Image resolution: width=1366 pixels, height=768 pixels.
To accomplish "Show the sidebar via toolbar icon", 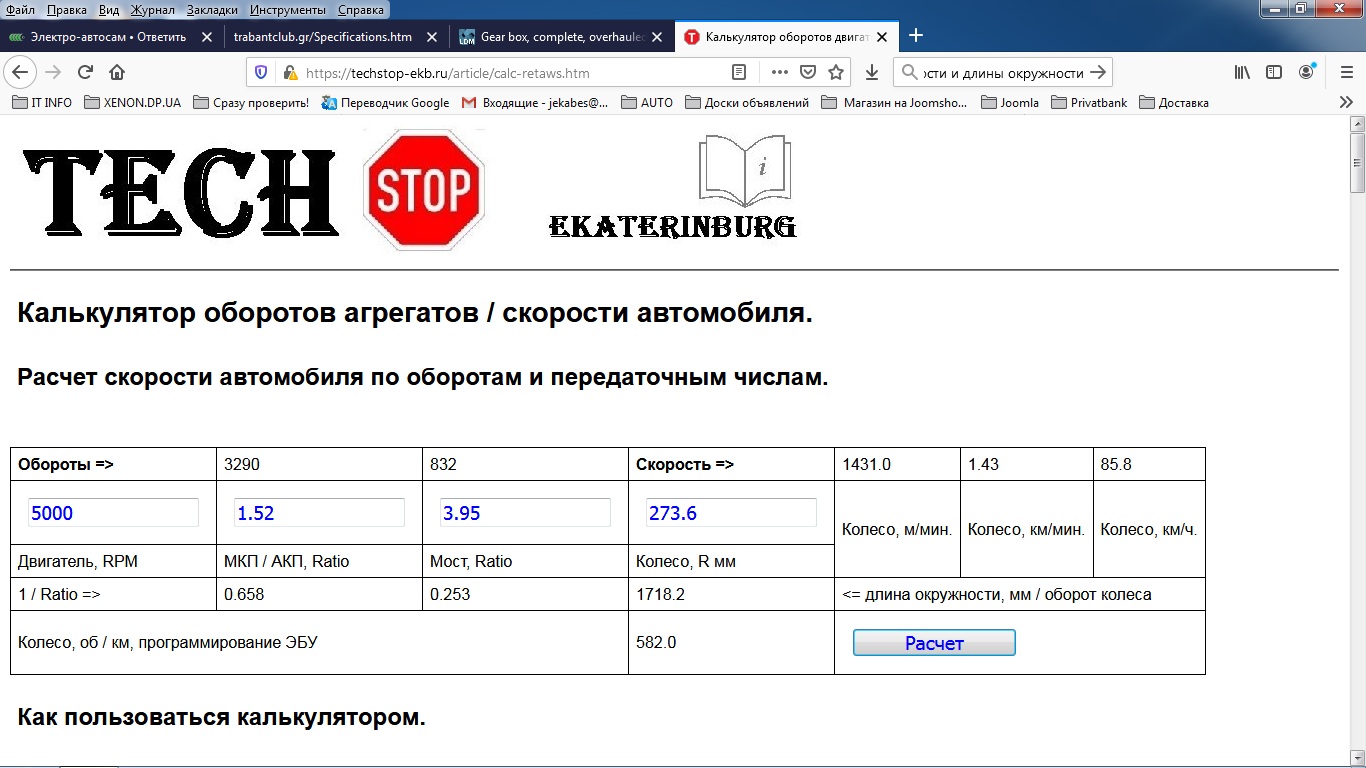I will pos(1274,72).
